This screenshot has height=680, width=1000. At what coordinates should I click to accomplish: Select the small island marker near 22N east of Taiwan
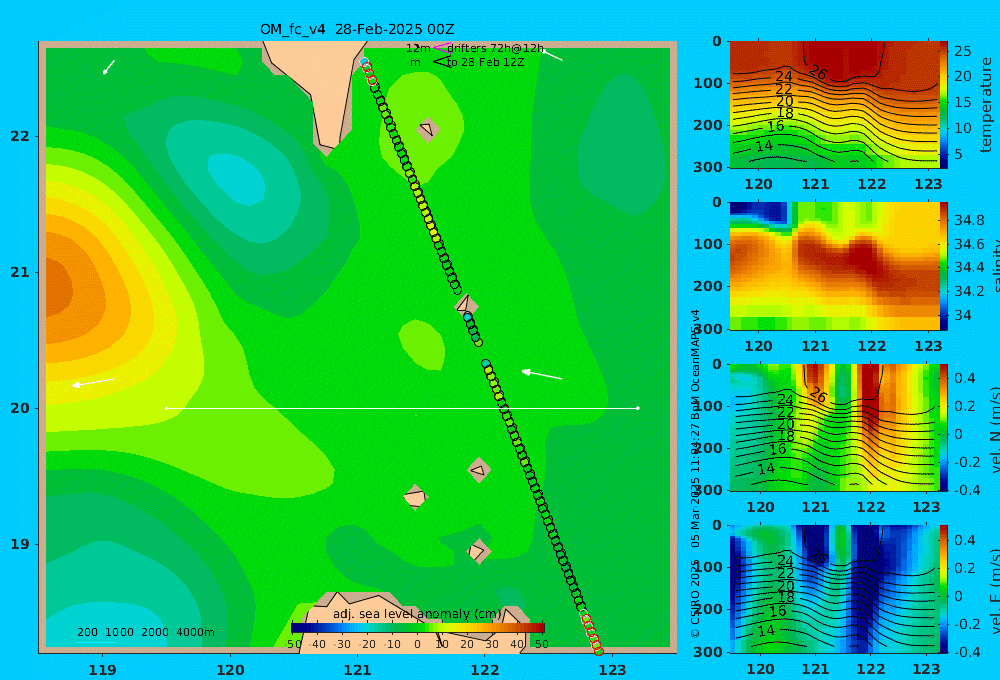tap(427, 129)
